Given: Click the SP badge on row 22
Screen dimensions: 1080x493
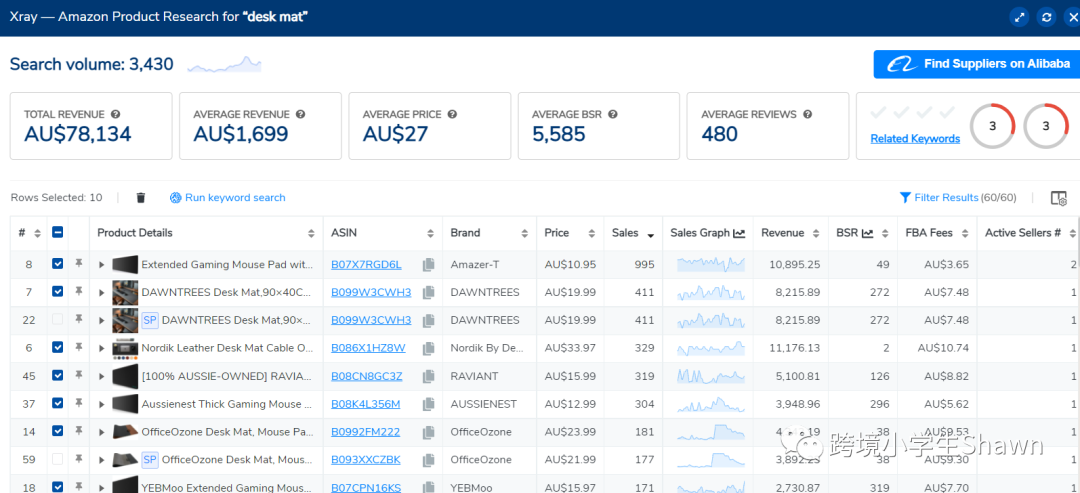Looking at the screenshot, I should click(149, 320).
